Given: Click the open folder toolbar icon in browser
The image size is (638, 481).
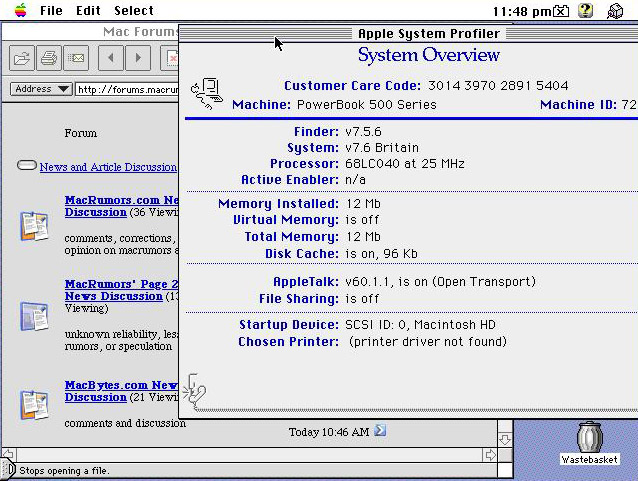Looking at the screenshot, I should pos(22,58).
